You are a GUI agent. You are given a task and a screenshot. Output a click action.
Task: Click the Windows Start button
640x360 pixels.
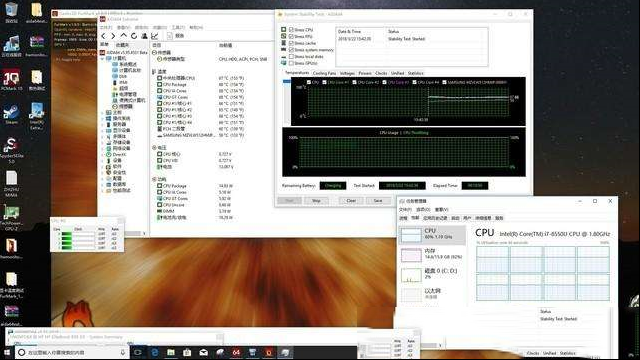point(7,352)
